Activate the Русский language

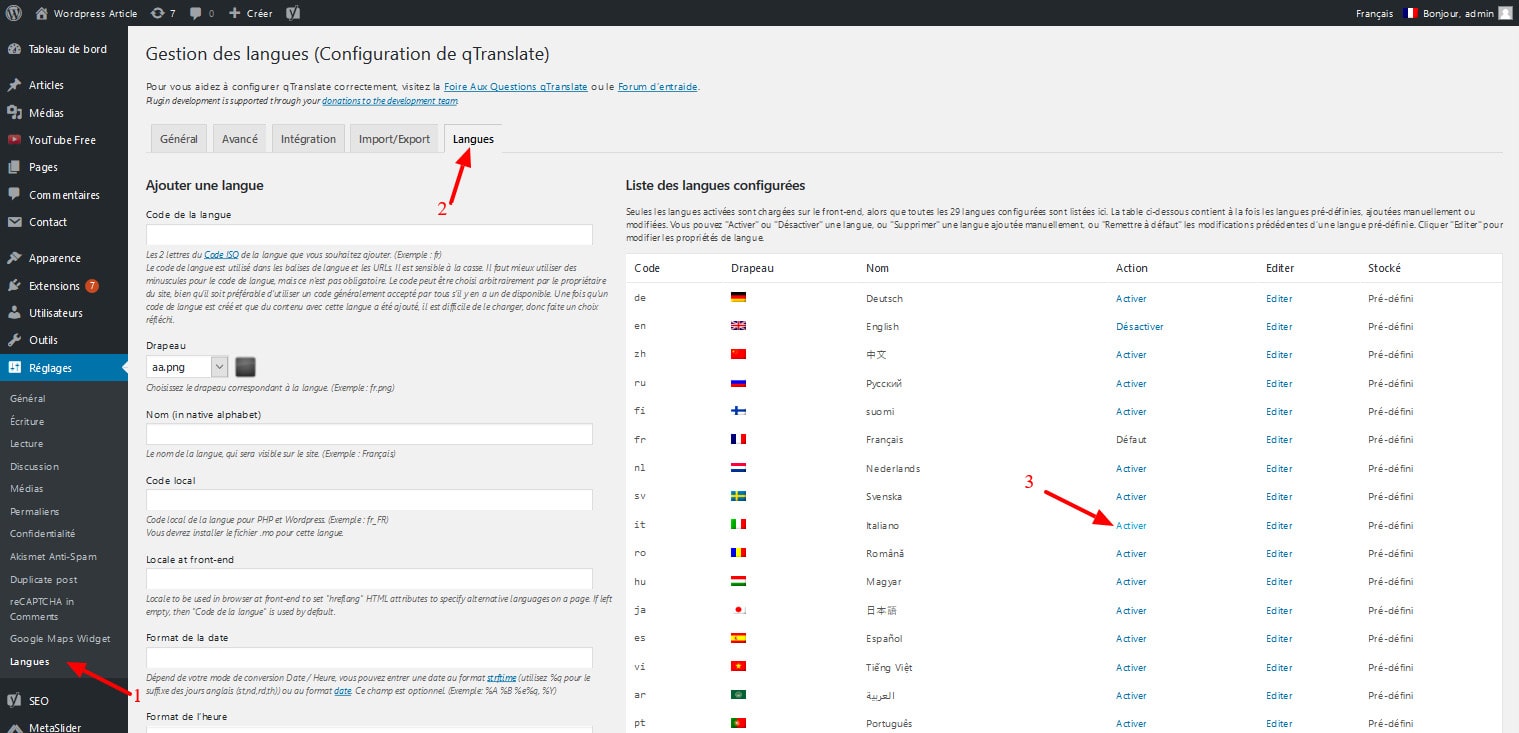[1131, 384]
